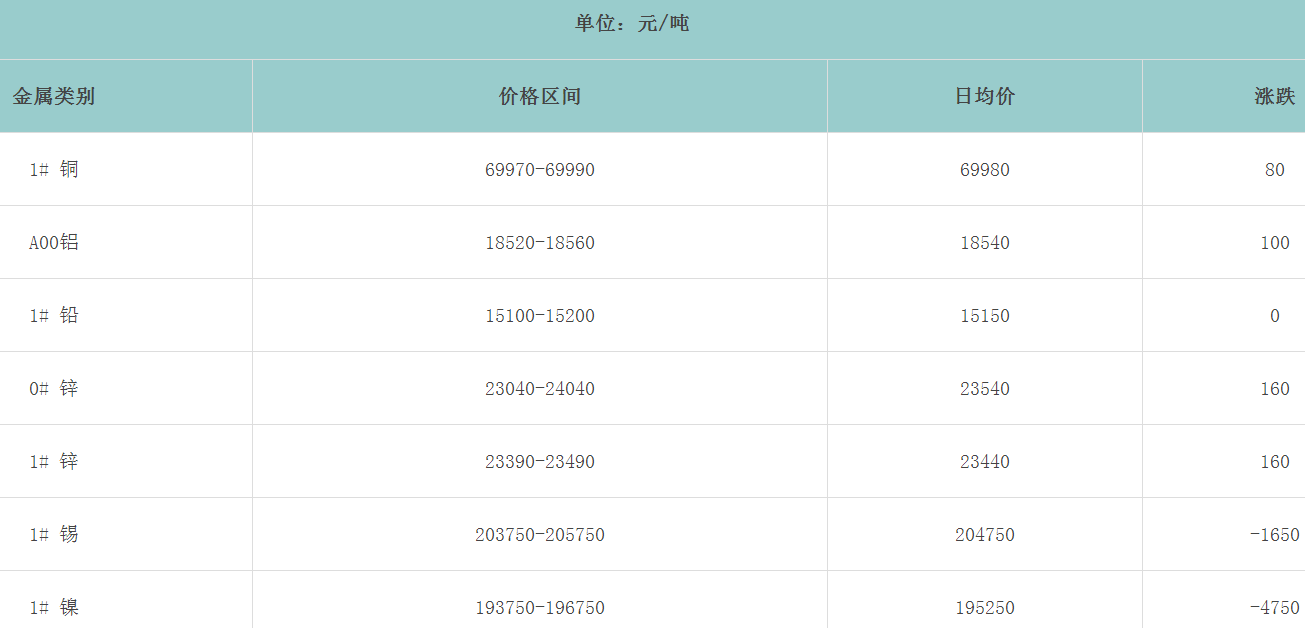Select tin price range 203750-205750

click(x=539, y=535)
